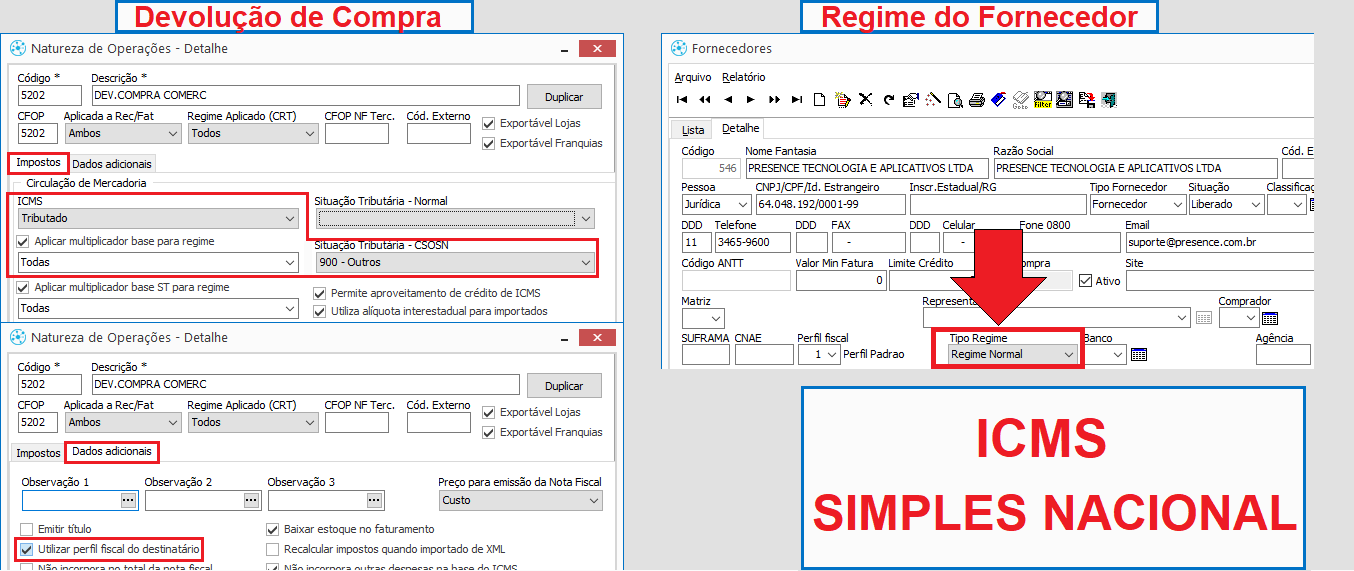Screen dimensions: 1354x571
Task: Open Preço para emissão da Nota Fiscal dropdown
Action: pyautogui.click(x=520, y=500)
